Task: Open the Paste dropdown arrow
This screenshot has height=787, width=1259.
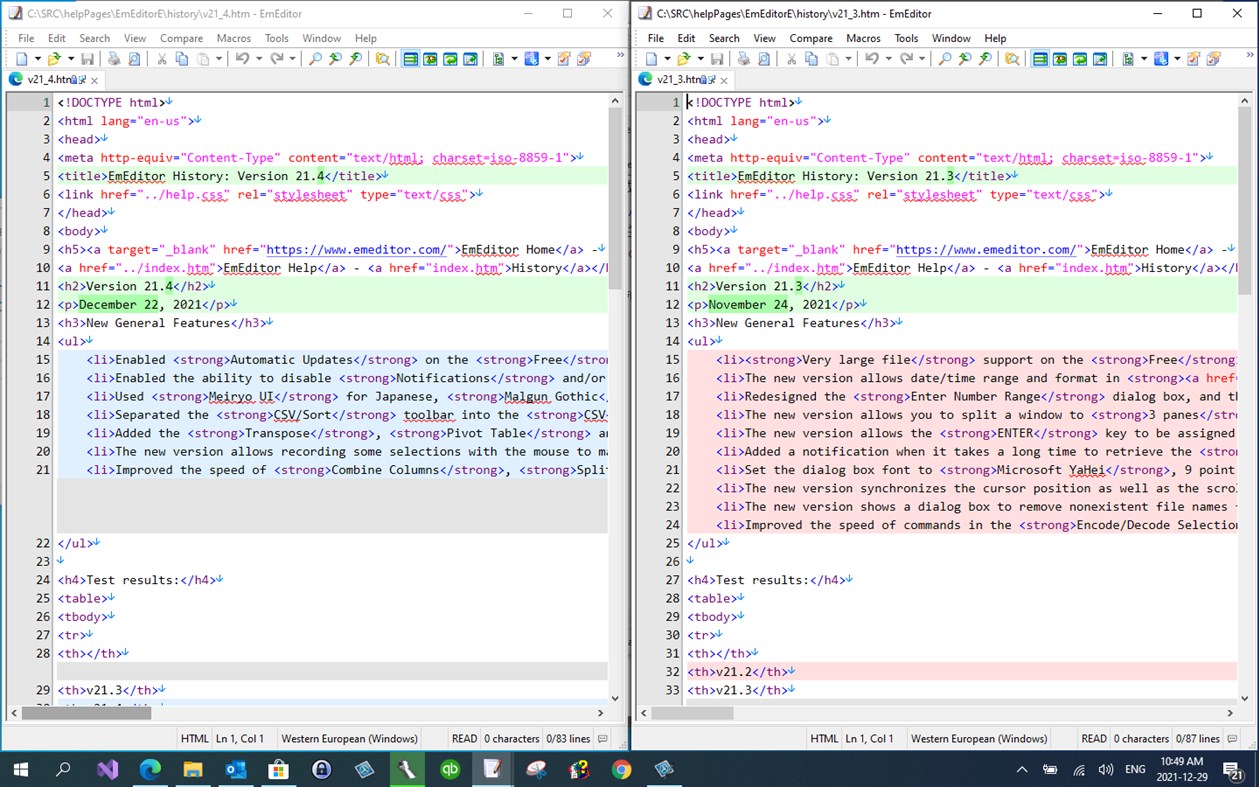Action: pyautogui.click(x=219, y=59)
